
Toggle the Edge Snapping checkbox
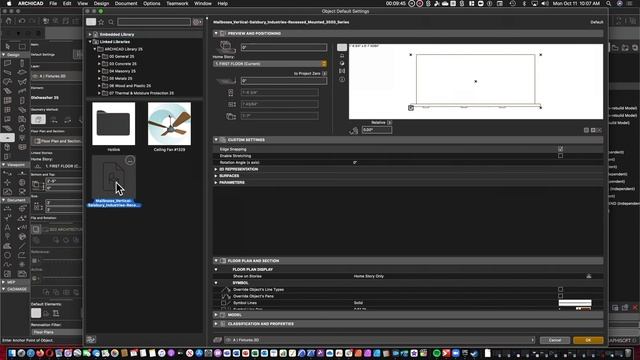pyautogui.click(x=560, y=149)
